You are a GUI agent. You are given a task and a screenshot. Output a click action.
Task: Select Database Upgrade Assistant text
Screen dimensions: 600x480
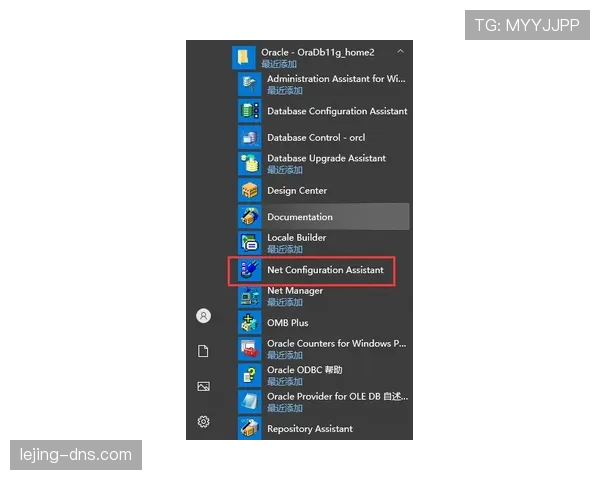pos(326,158)
